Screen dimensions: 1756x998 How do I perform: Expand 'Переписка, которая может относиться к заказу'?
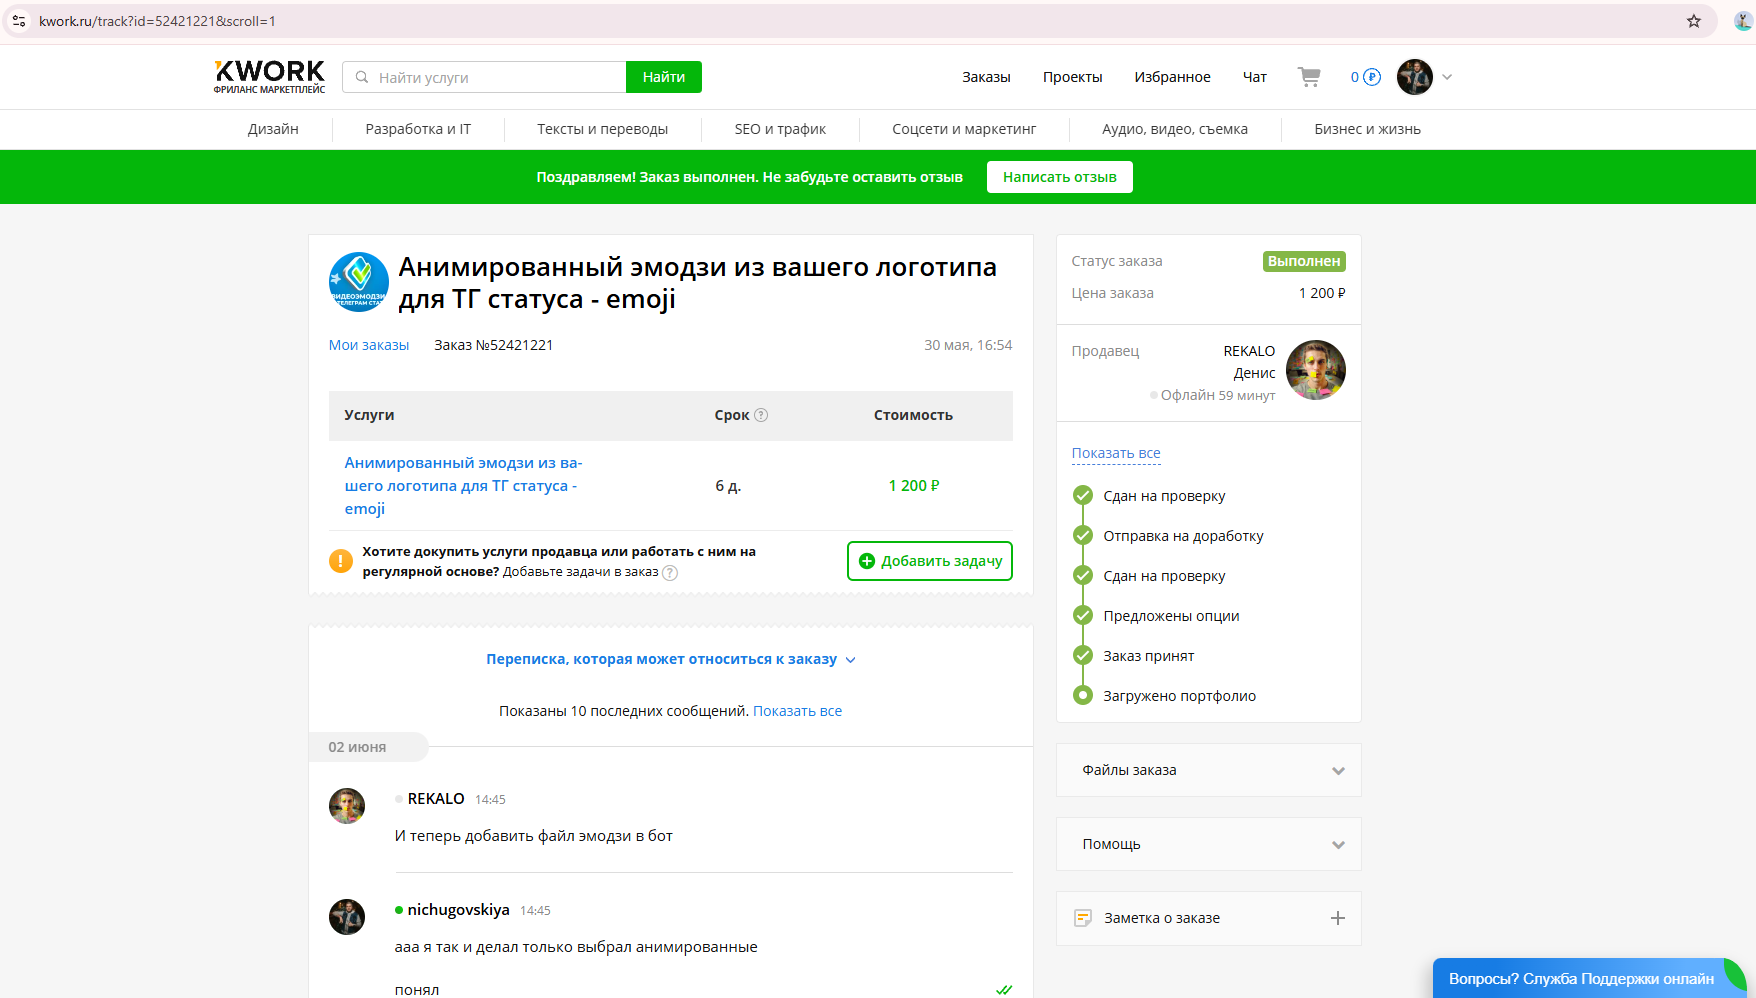point(671,659)
